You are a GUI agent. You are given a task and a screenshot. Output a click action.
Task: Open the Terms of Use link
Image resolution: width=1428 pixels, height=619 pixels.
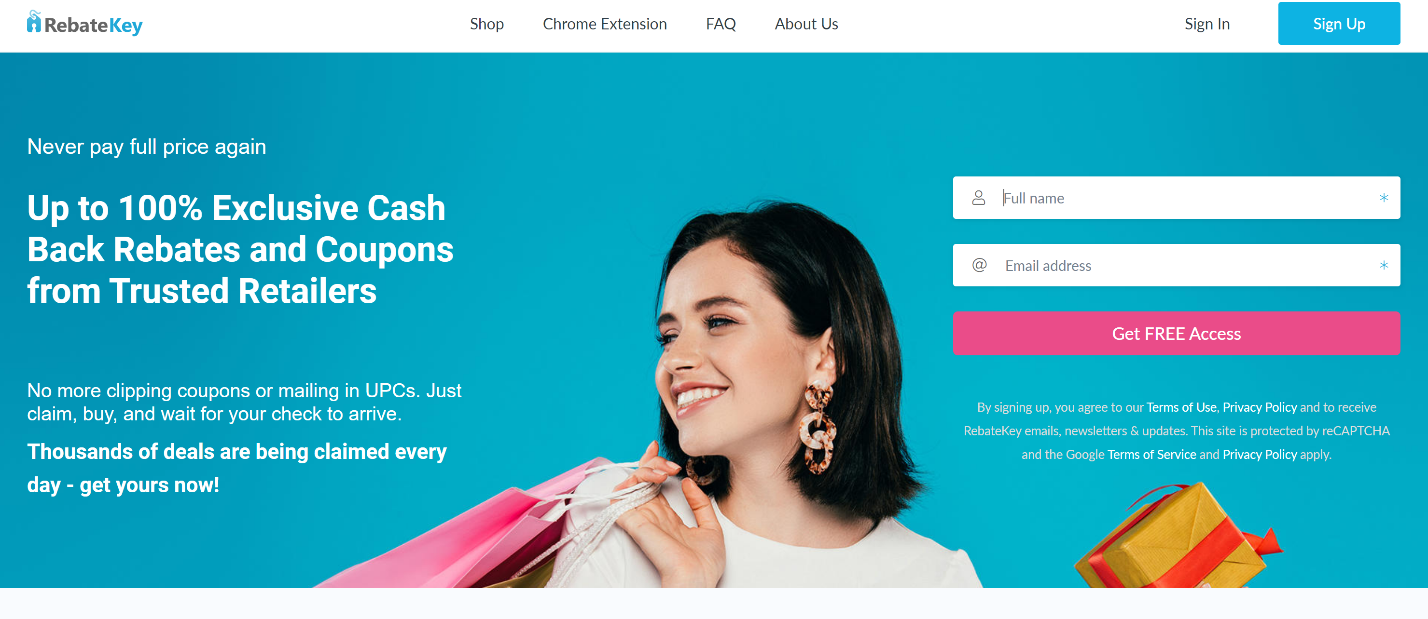pos(1181,407)
